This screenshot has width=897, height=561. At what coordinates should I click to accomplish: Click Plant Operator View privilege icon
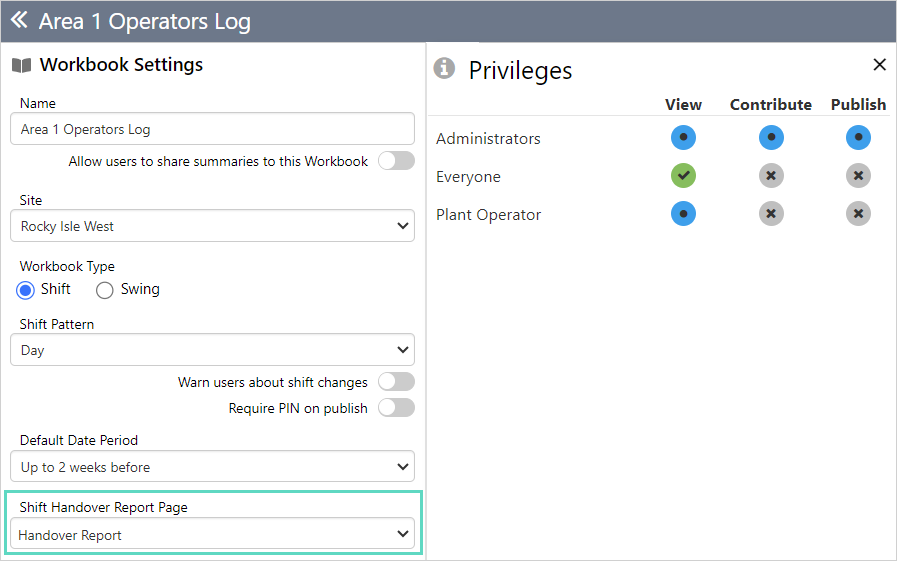pos(683,214)
